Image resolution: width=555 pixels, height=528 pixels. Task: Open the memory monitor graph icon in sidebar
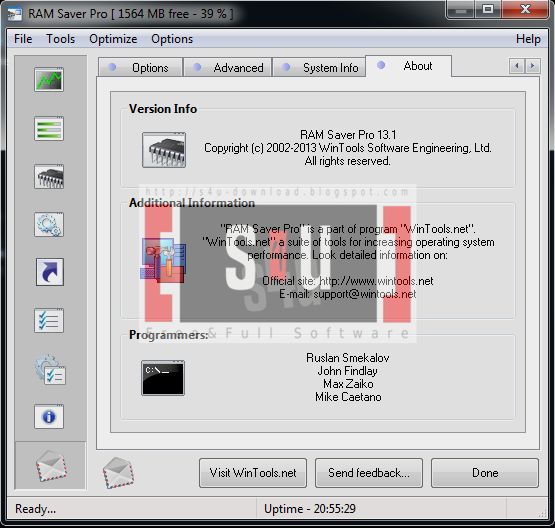(49, 79)
